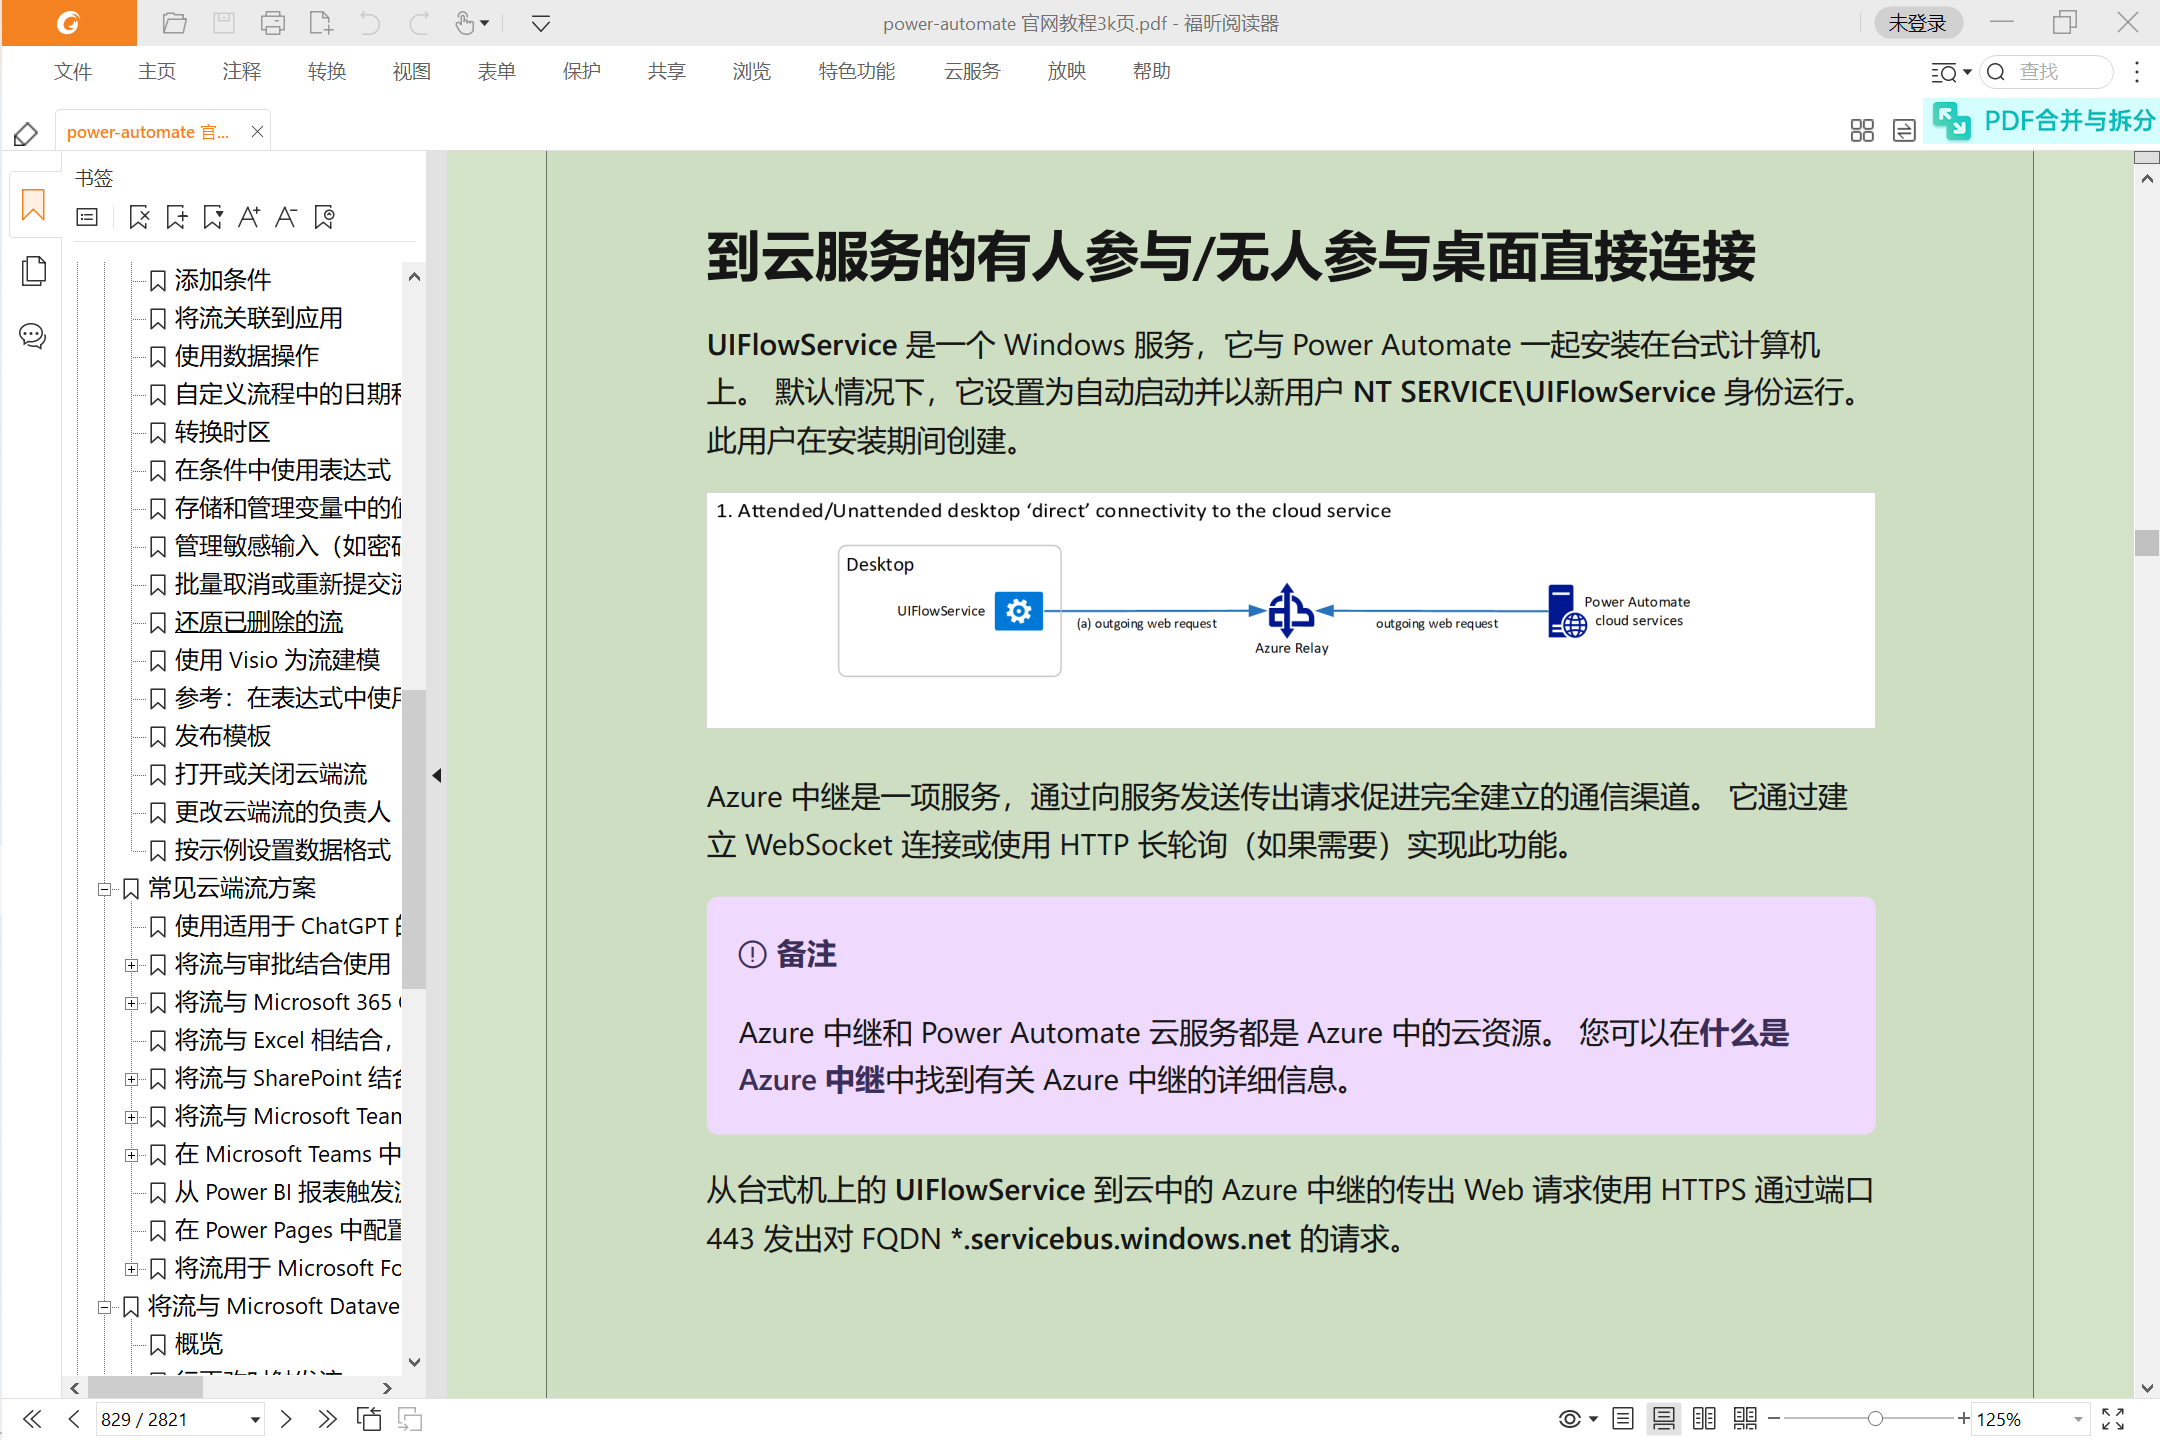The image size is (2160, 1440).
Task: Open the customize quick access toolbar dropdown
Action: [541, 23]
